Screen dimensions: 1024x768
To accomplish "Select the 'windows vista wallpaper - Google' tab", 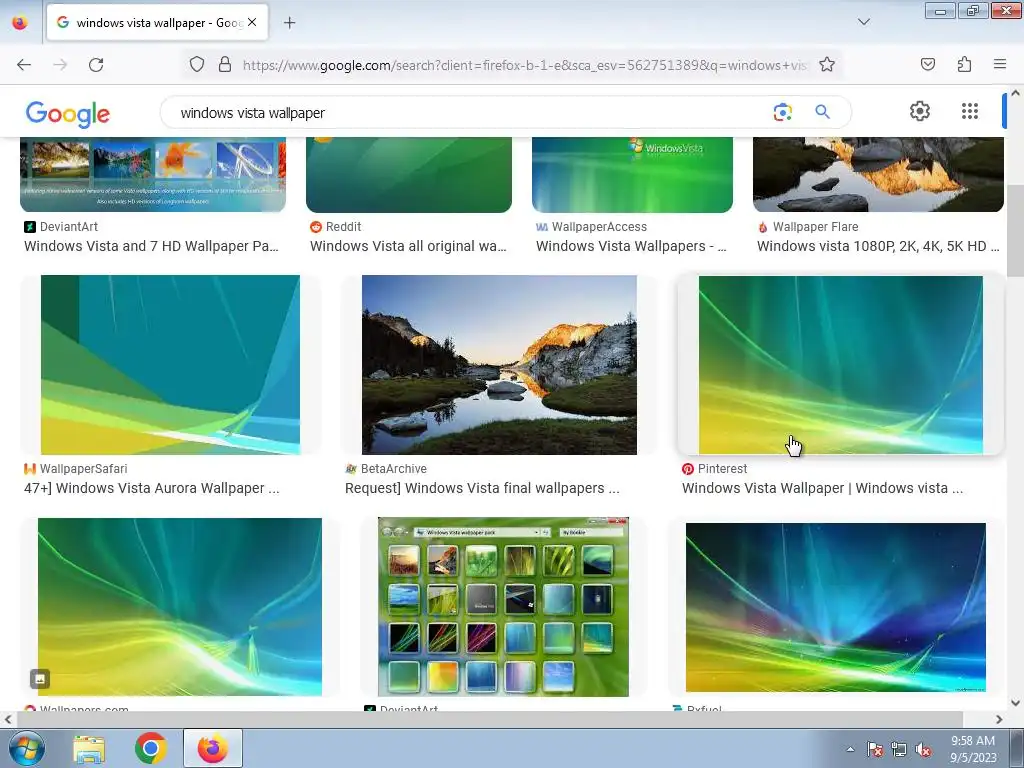I will 157,23.
